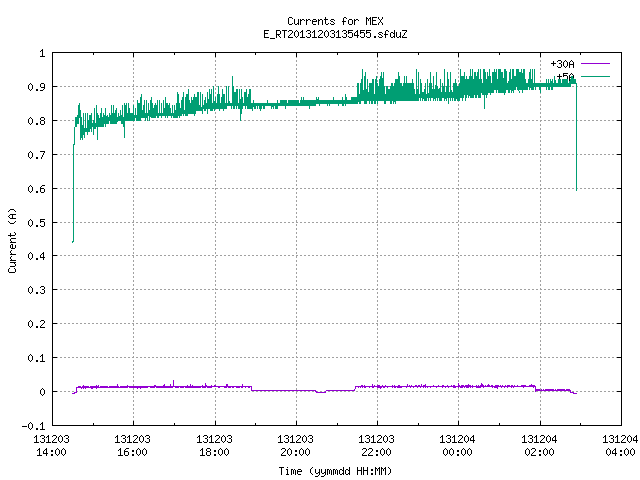Click the purple +30A legend line sample
The image size is (640, 480).
[x=595, y=64]
